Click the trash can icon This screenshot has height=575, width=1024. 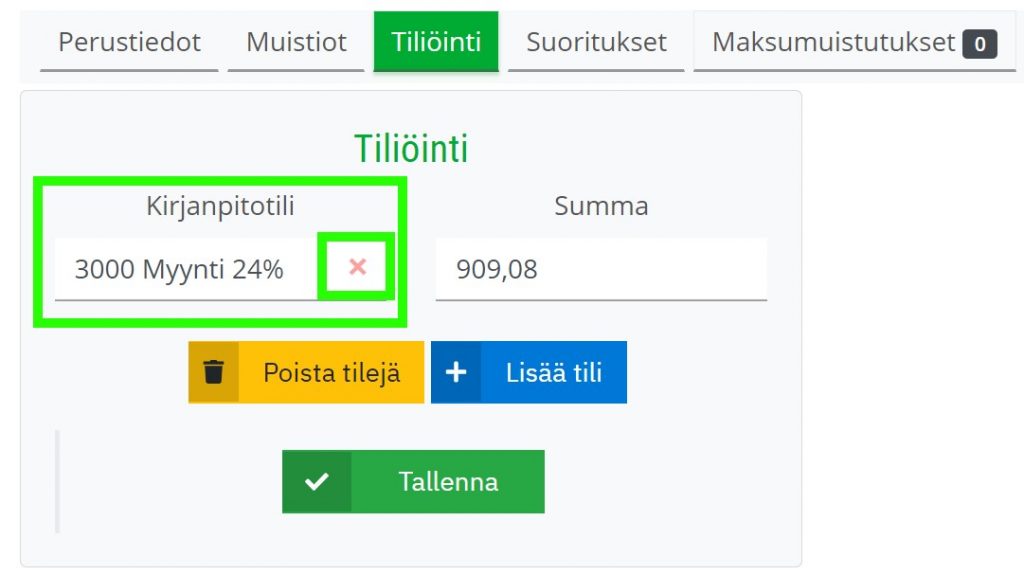(x=214, y=372)
